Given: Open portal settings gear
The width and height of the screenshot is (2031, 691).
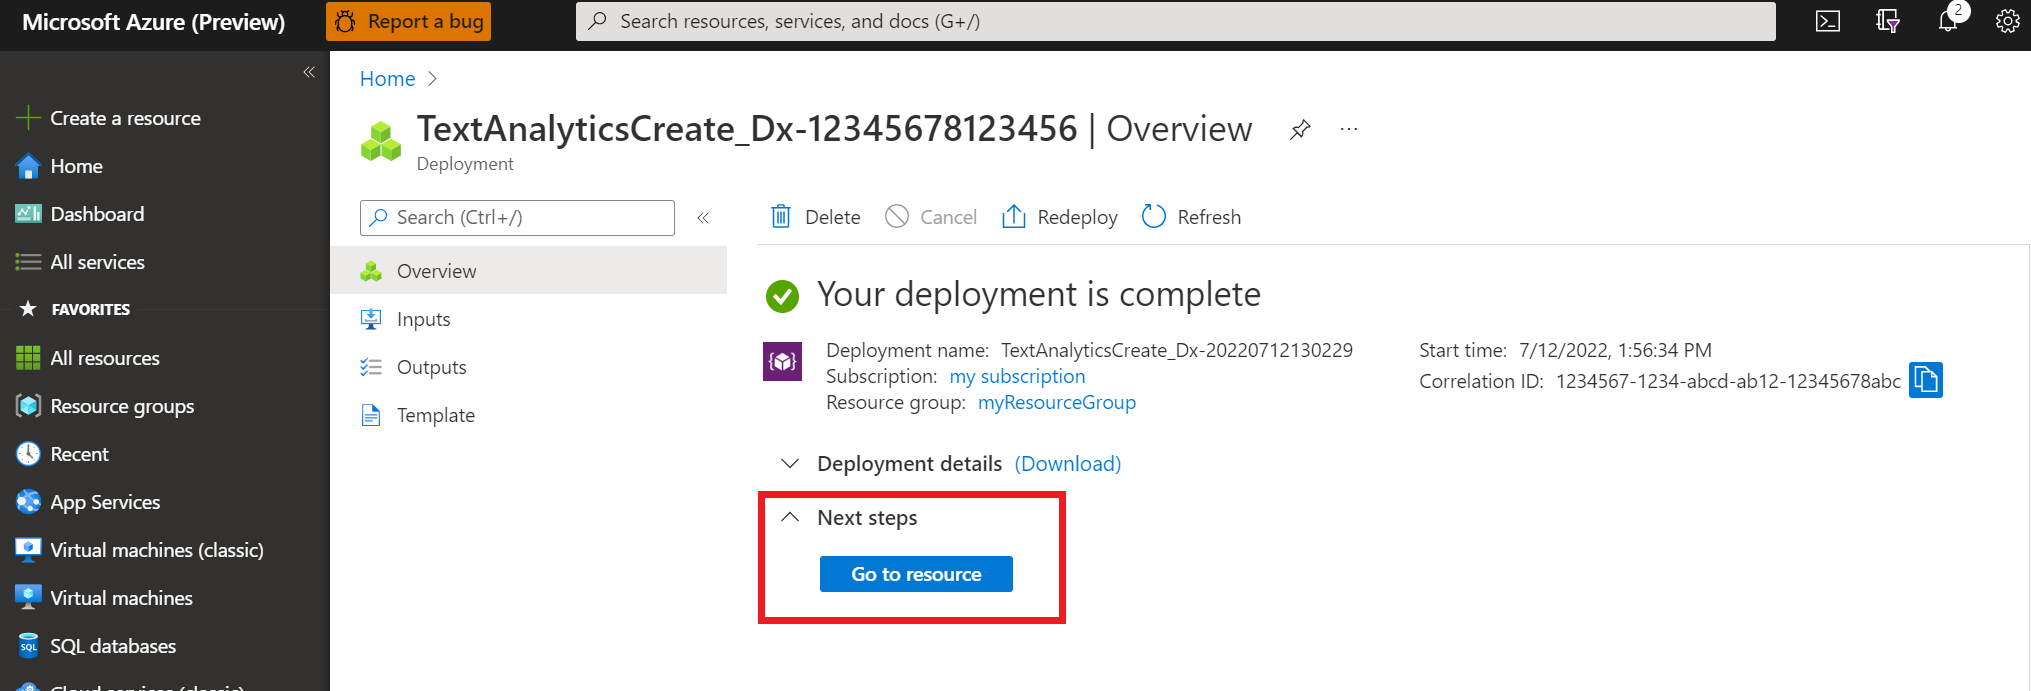Looking at the screenshot, I should pyautogui.click(x=2007, y=21).
